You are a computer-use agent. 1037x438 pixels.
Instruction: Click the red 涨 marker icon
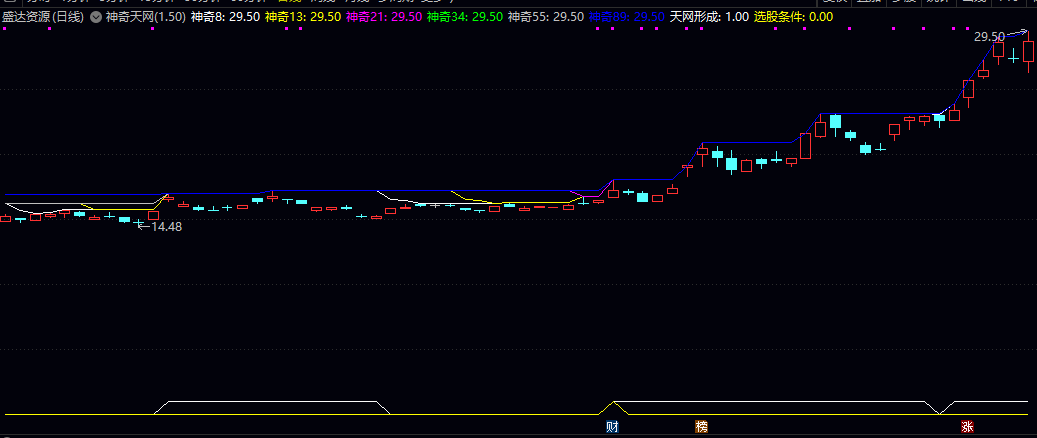click(967, 427)
